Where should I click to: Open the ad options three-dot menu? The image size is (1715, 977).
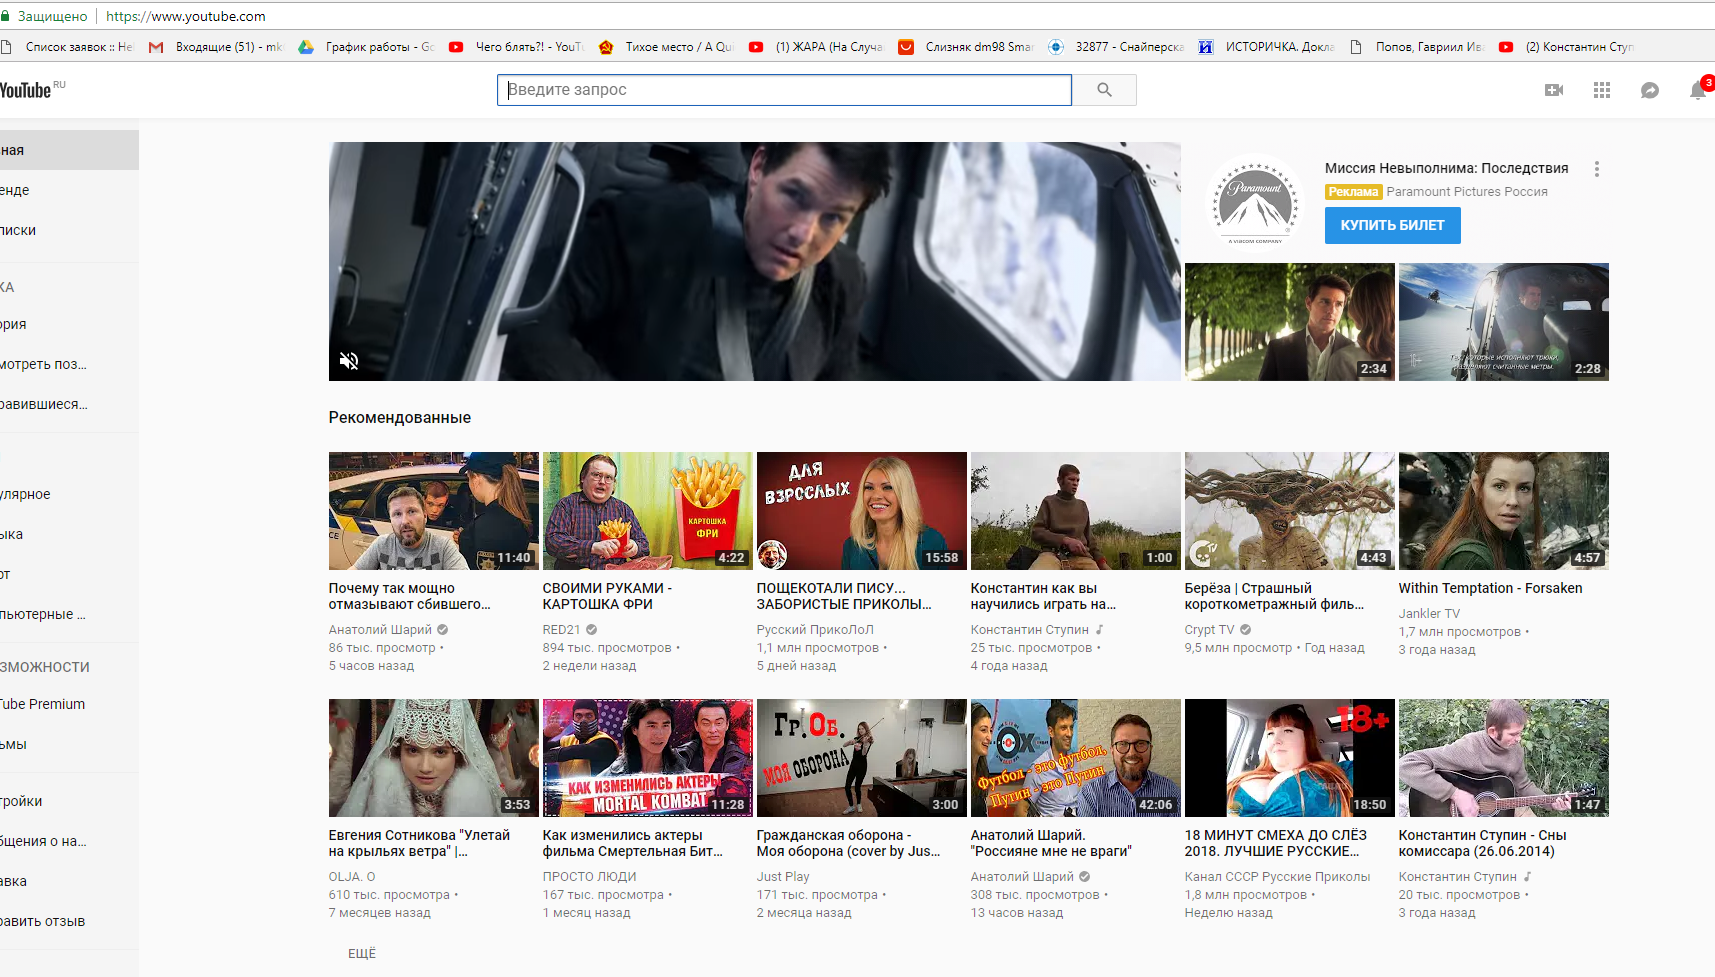tap(1597, 169)
